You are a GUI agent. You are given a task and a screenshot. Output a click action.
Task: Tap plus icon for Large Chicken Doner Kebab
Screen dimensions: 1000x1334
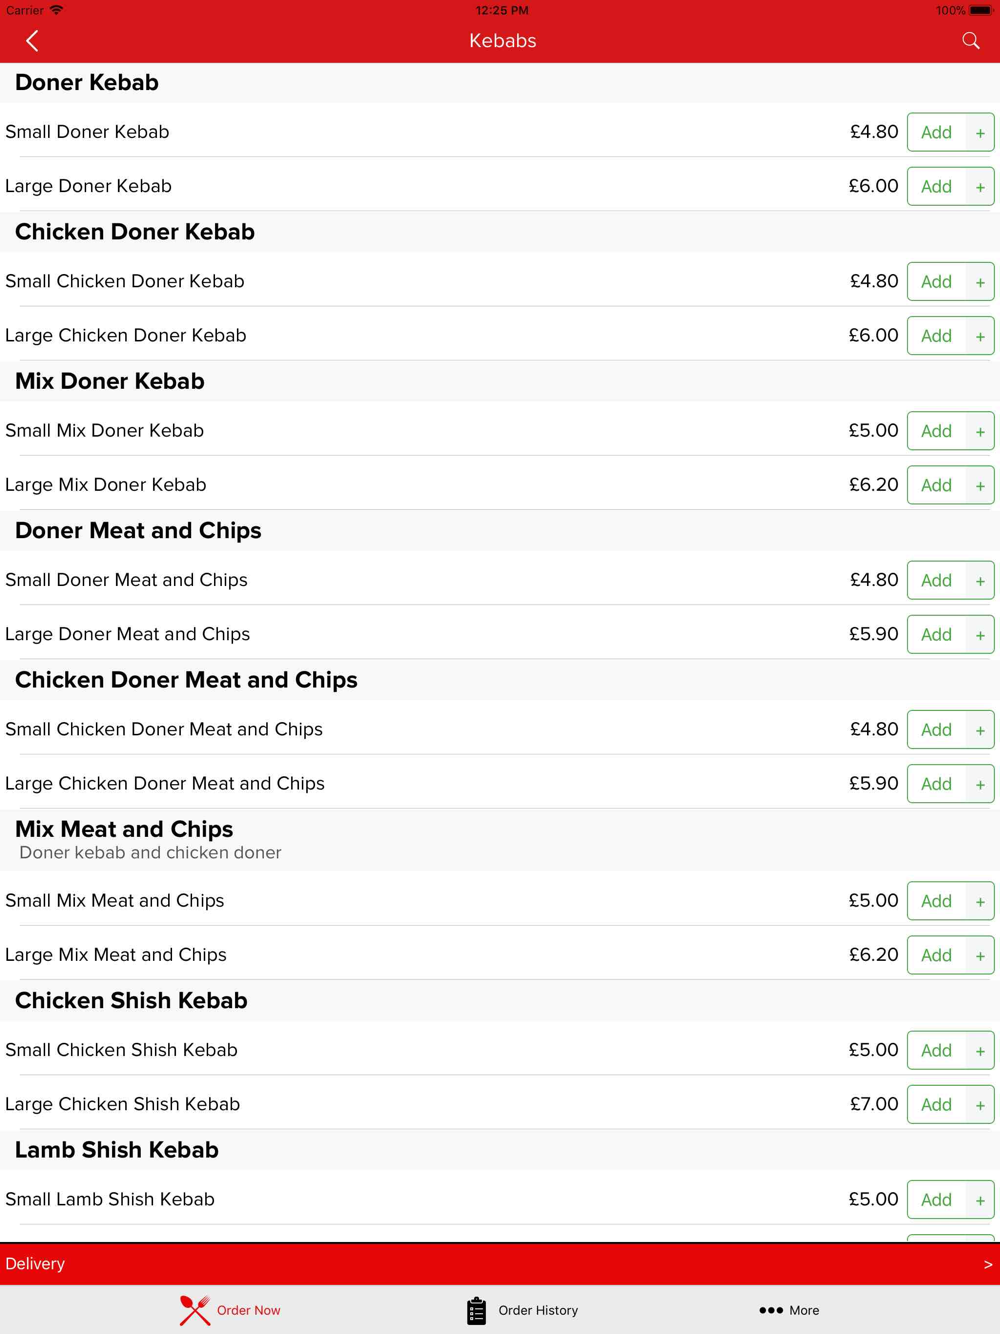coord(980,336)
